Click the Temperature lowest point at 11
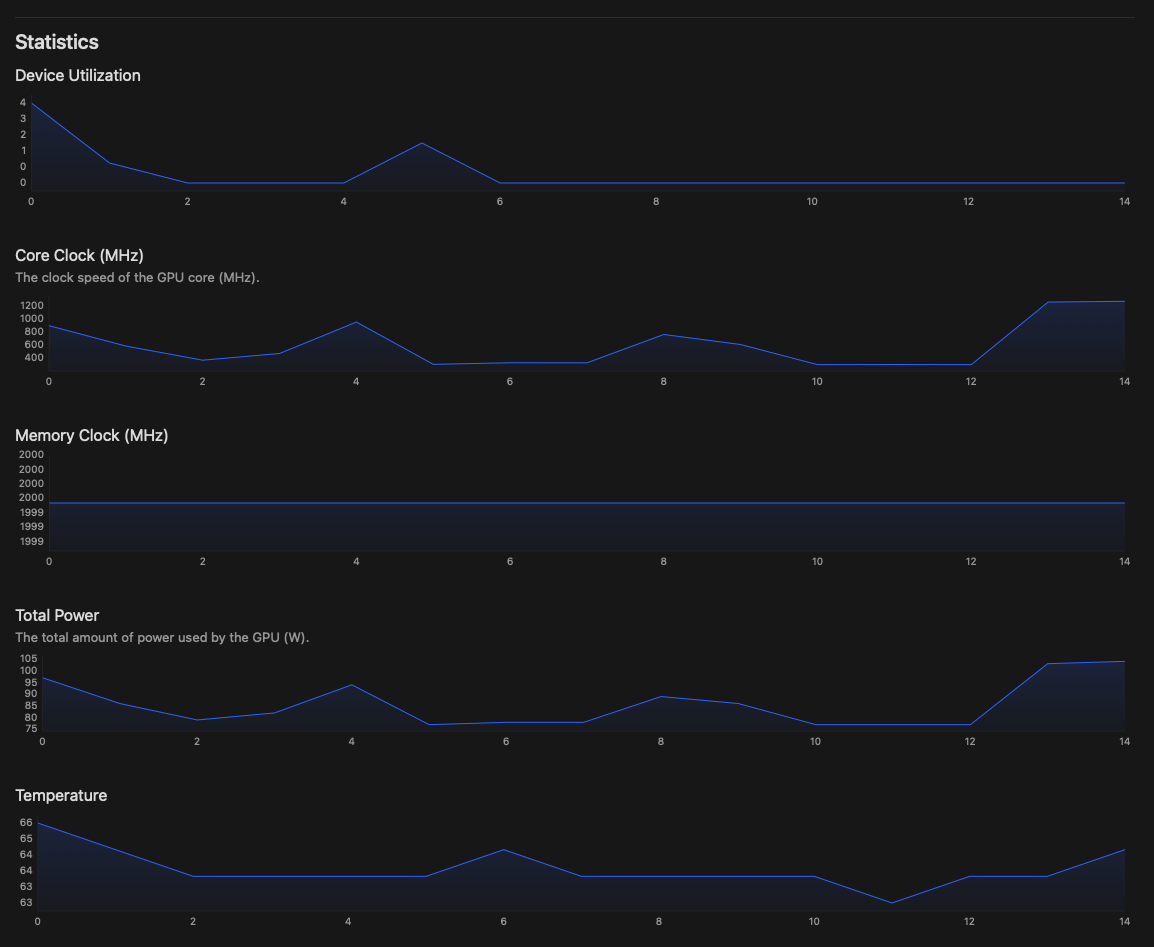Viewport: 1154px width, 947px height. [892, 903]
